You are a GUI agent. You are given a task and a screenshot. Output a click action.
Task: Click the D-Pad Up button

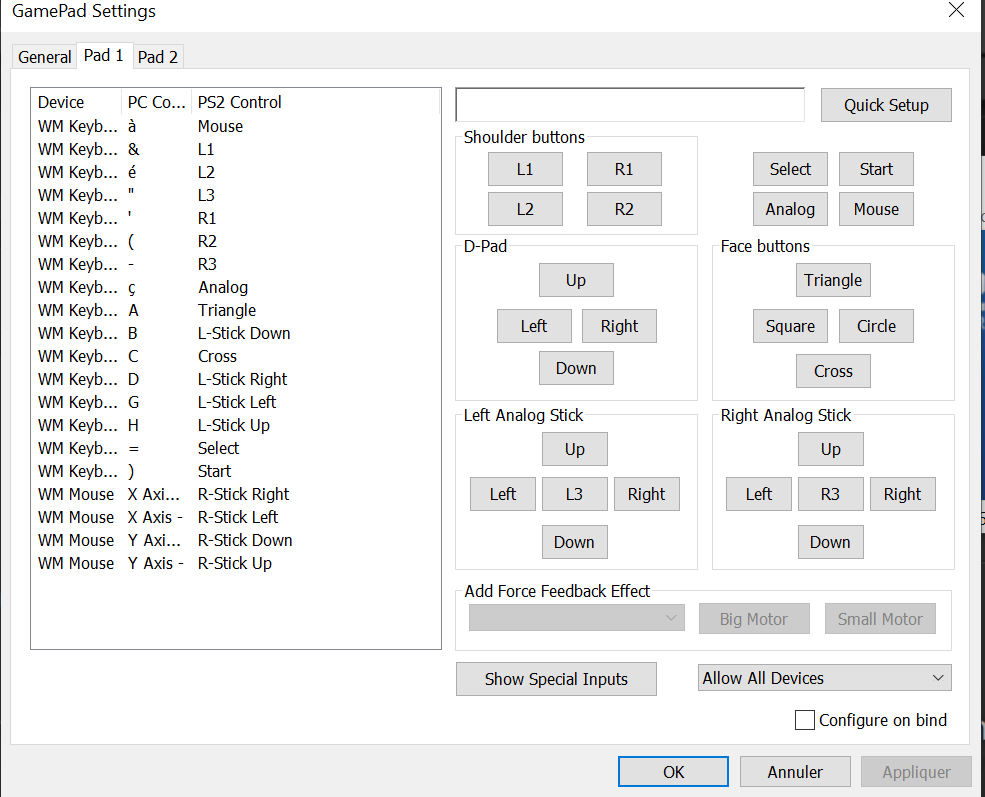[576, 280]
